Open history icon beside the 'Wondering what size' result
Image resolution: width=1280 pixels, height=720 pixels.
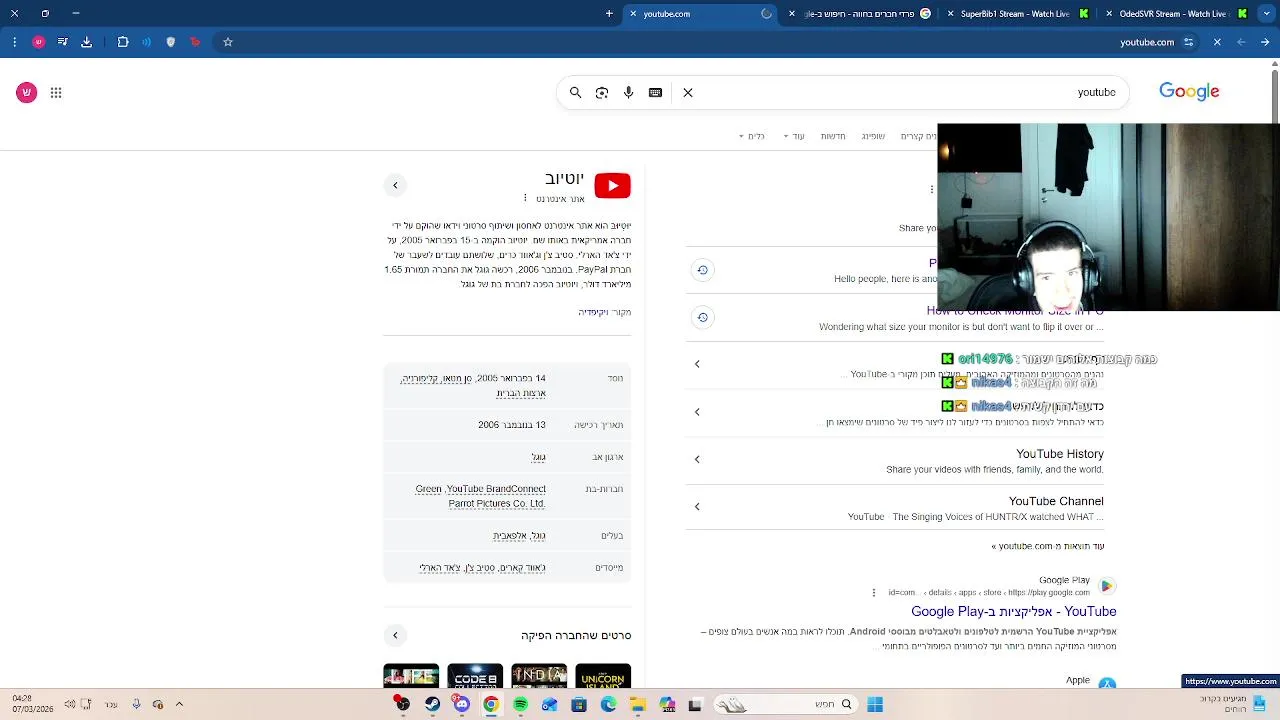click(702, 317)
